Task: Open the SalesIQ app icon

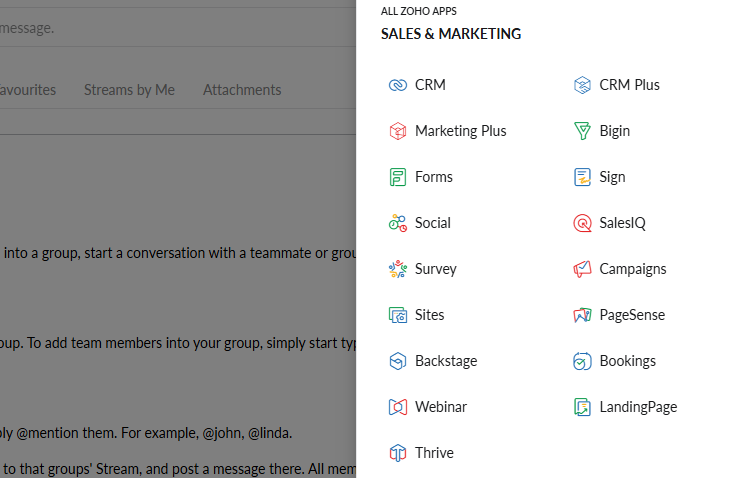Action: click(x=582, y=223)
